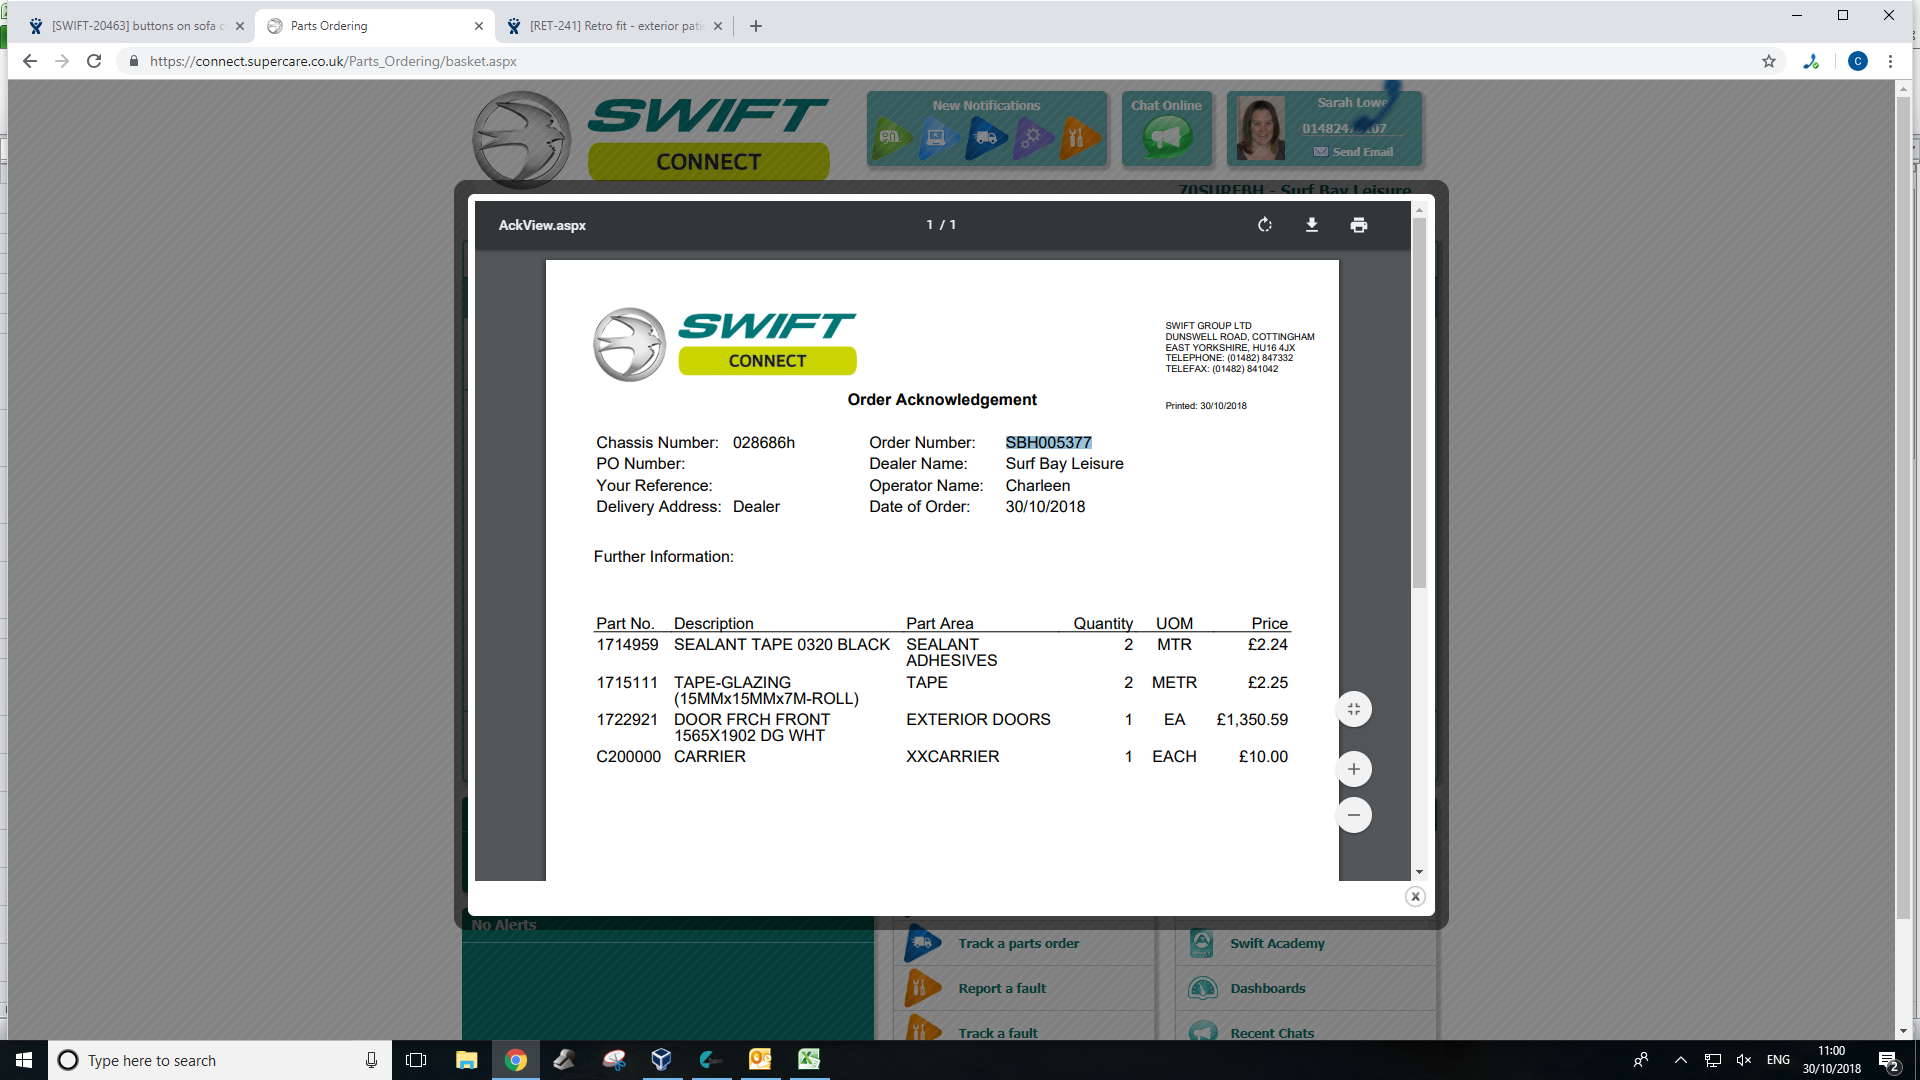The width and height of the screenshot is (1920, 1080).
Task: Open a new browser tab
Action: pos(756,26)
